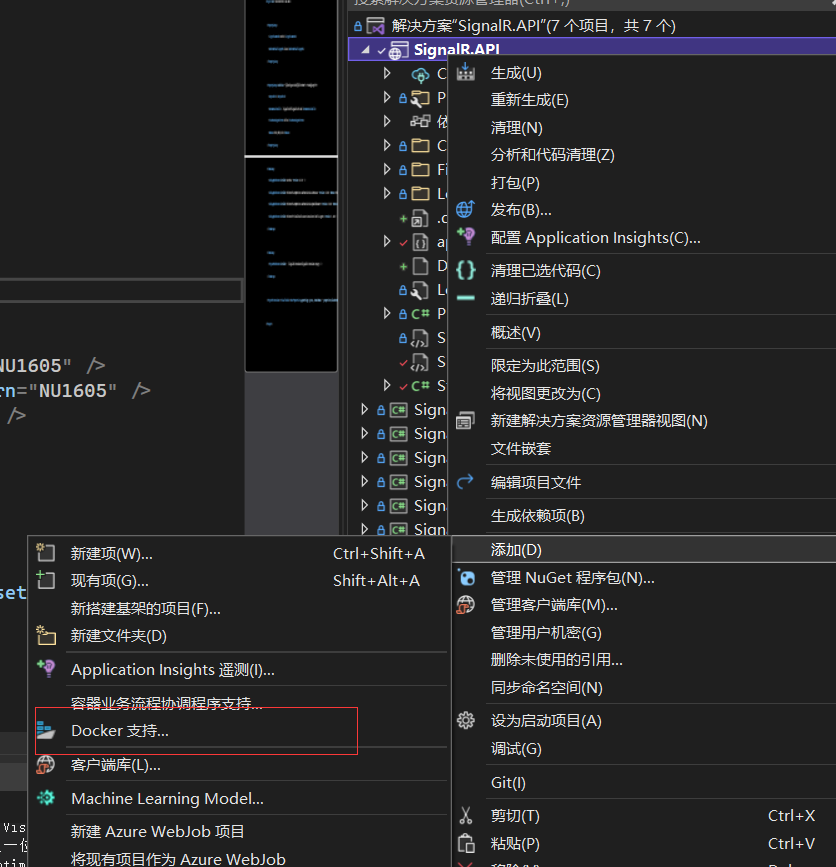This screenshot has height=867, width=836.
Task: Choose 删除未使用的引用...
Action: 557,660
